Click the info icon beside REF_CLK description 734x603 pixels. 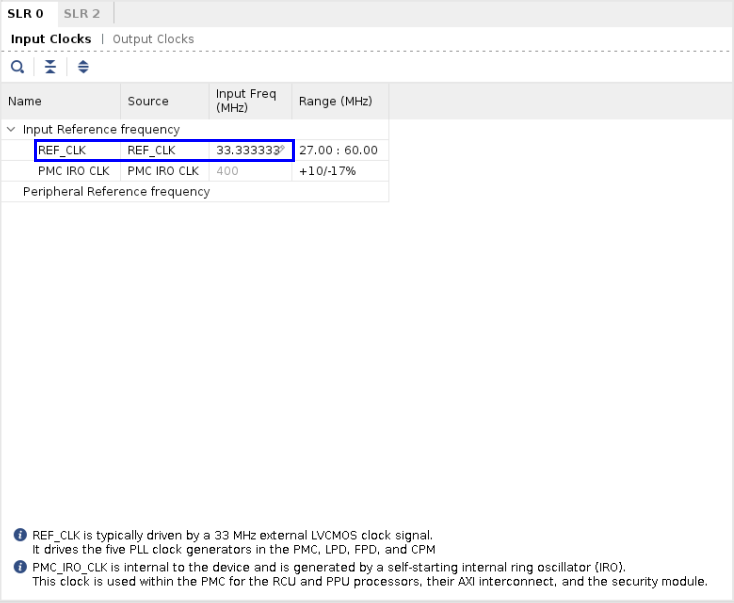click(20, 536)
